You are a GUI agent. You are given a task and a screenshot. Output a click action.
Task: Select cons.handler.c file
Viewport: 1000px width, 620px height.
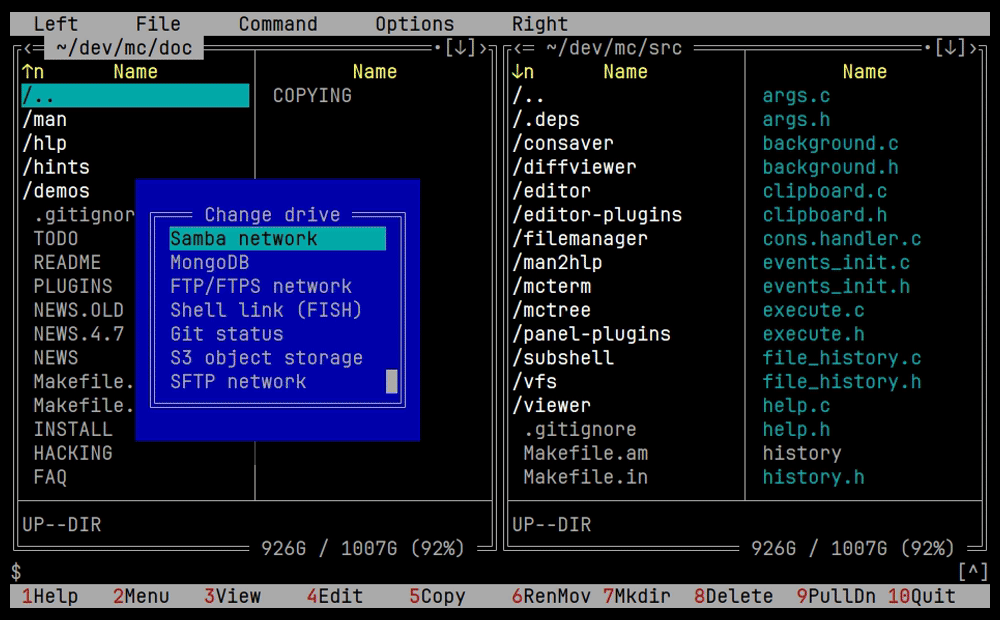click(x=842, y=239)
